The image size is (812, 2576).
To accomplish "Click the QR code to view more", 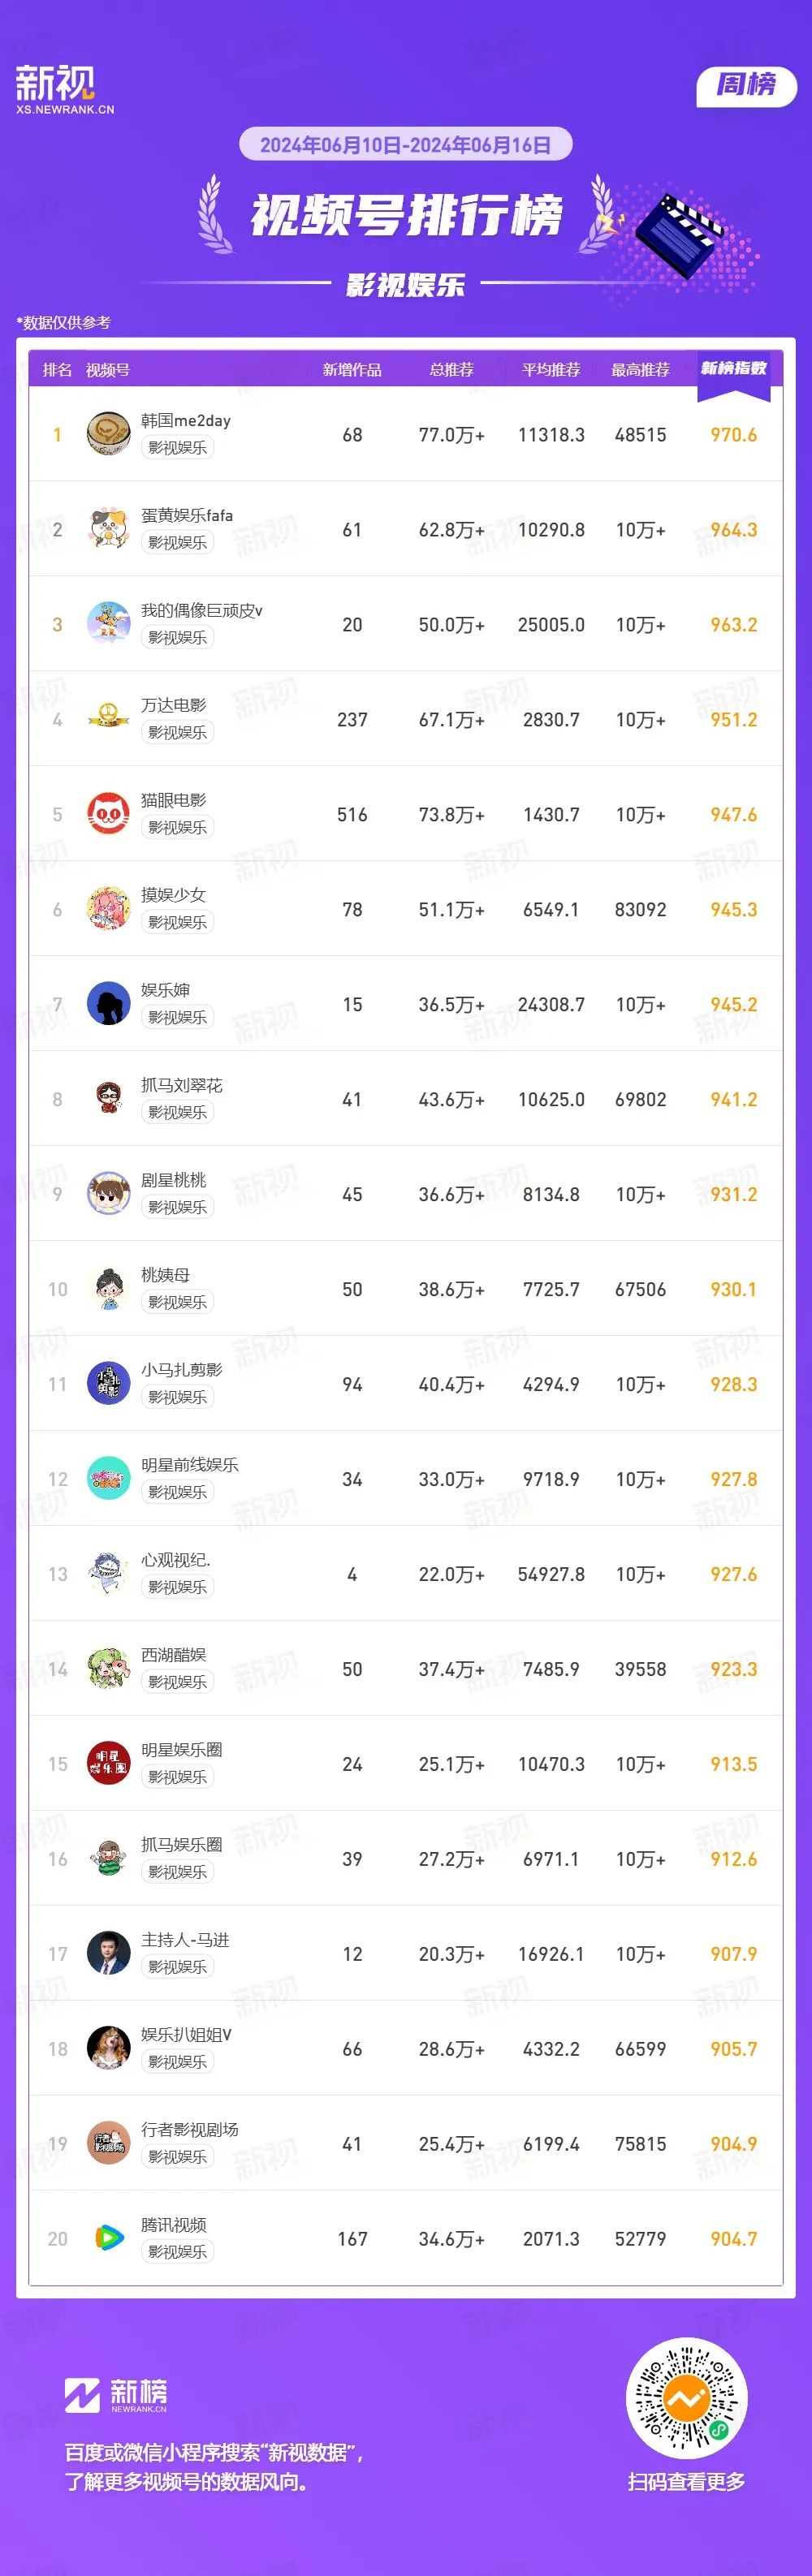I will click(686, 2398).
